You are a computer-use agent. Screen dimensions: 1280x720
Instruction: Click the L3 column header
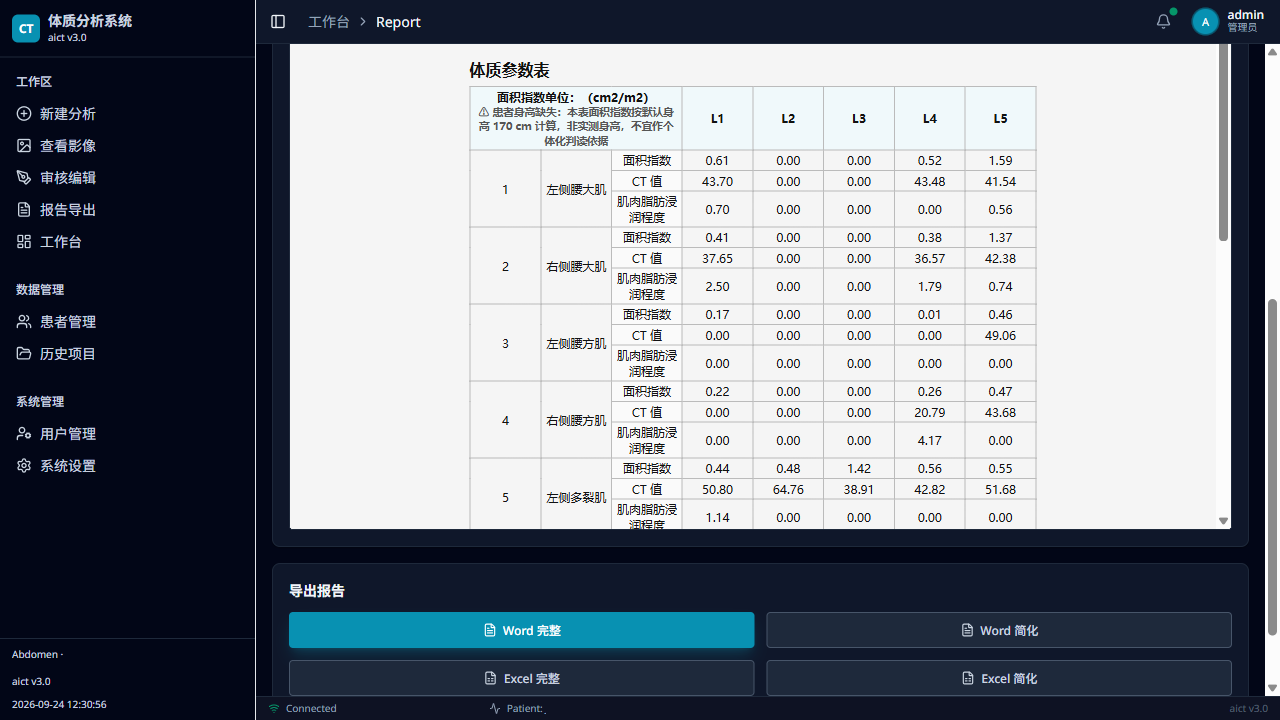859,119
